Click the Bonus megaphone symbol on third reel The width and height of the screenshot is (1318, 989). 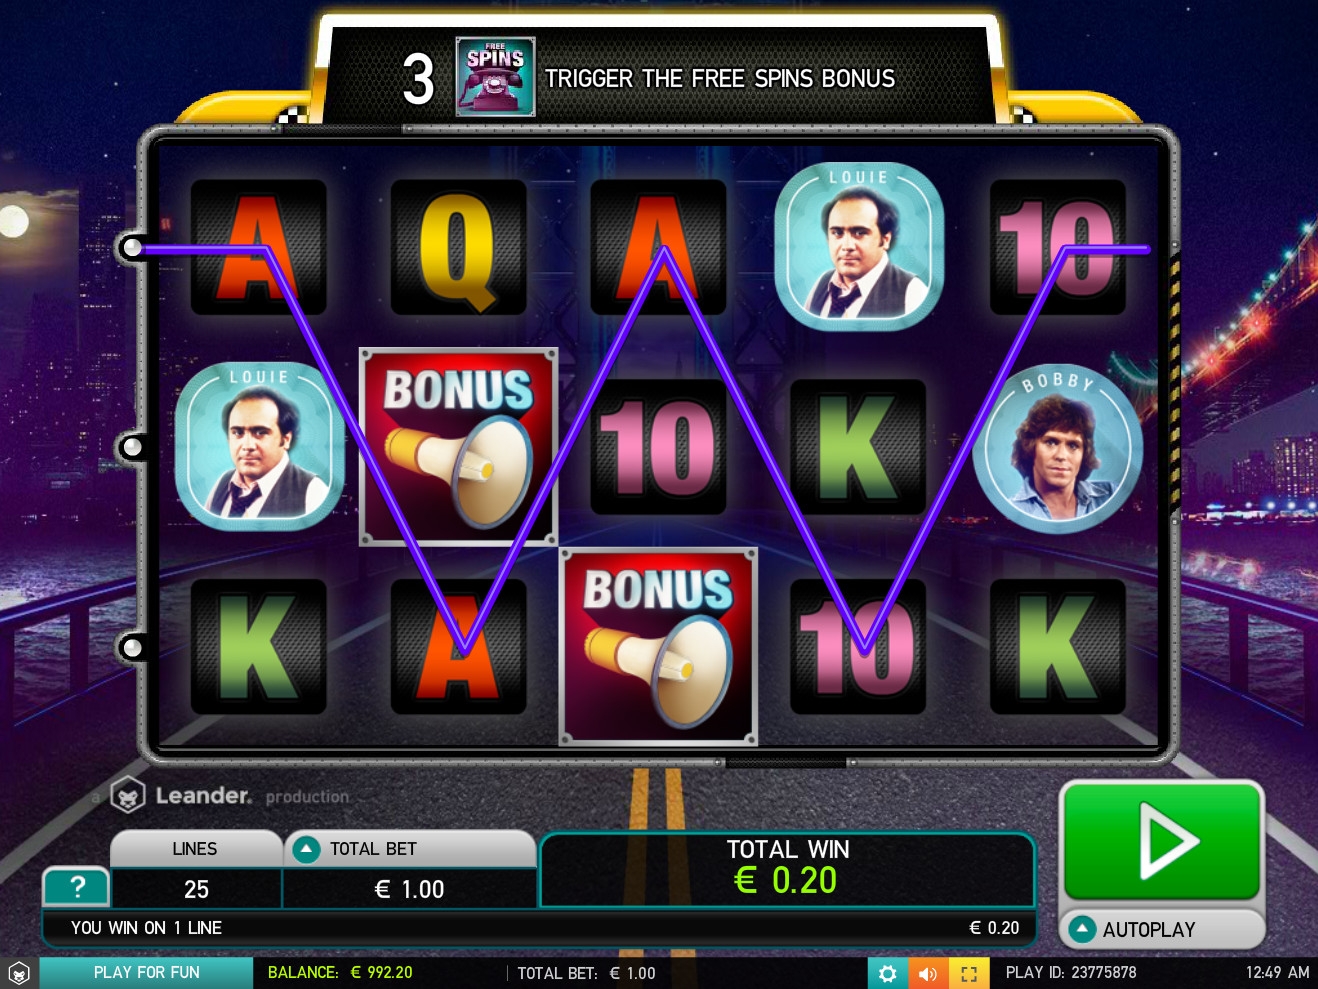point(658,647)
